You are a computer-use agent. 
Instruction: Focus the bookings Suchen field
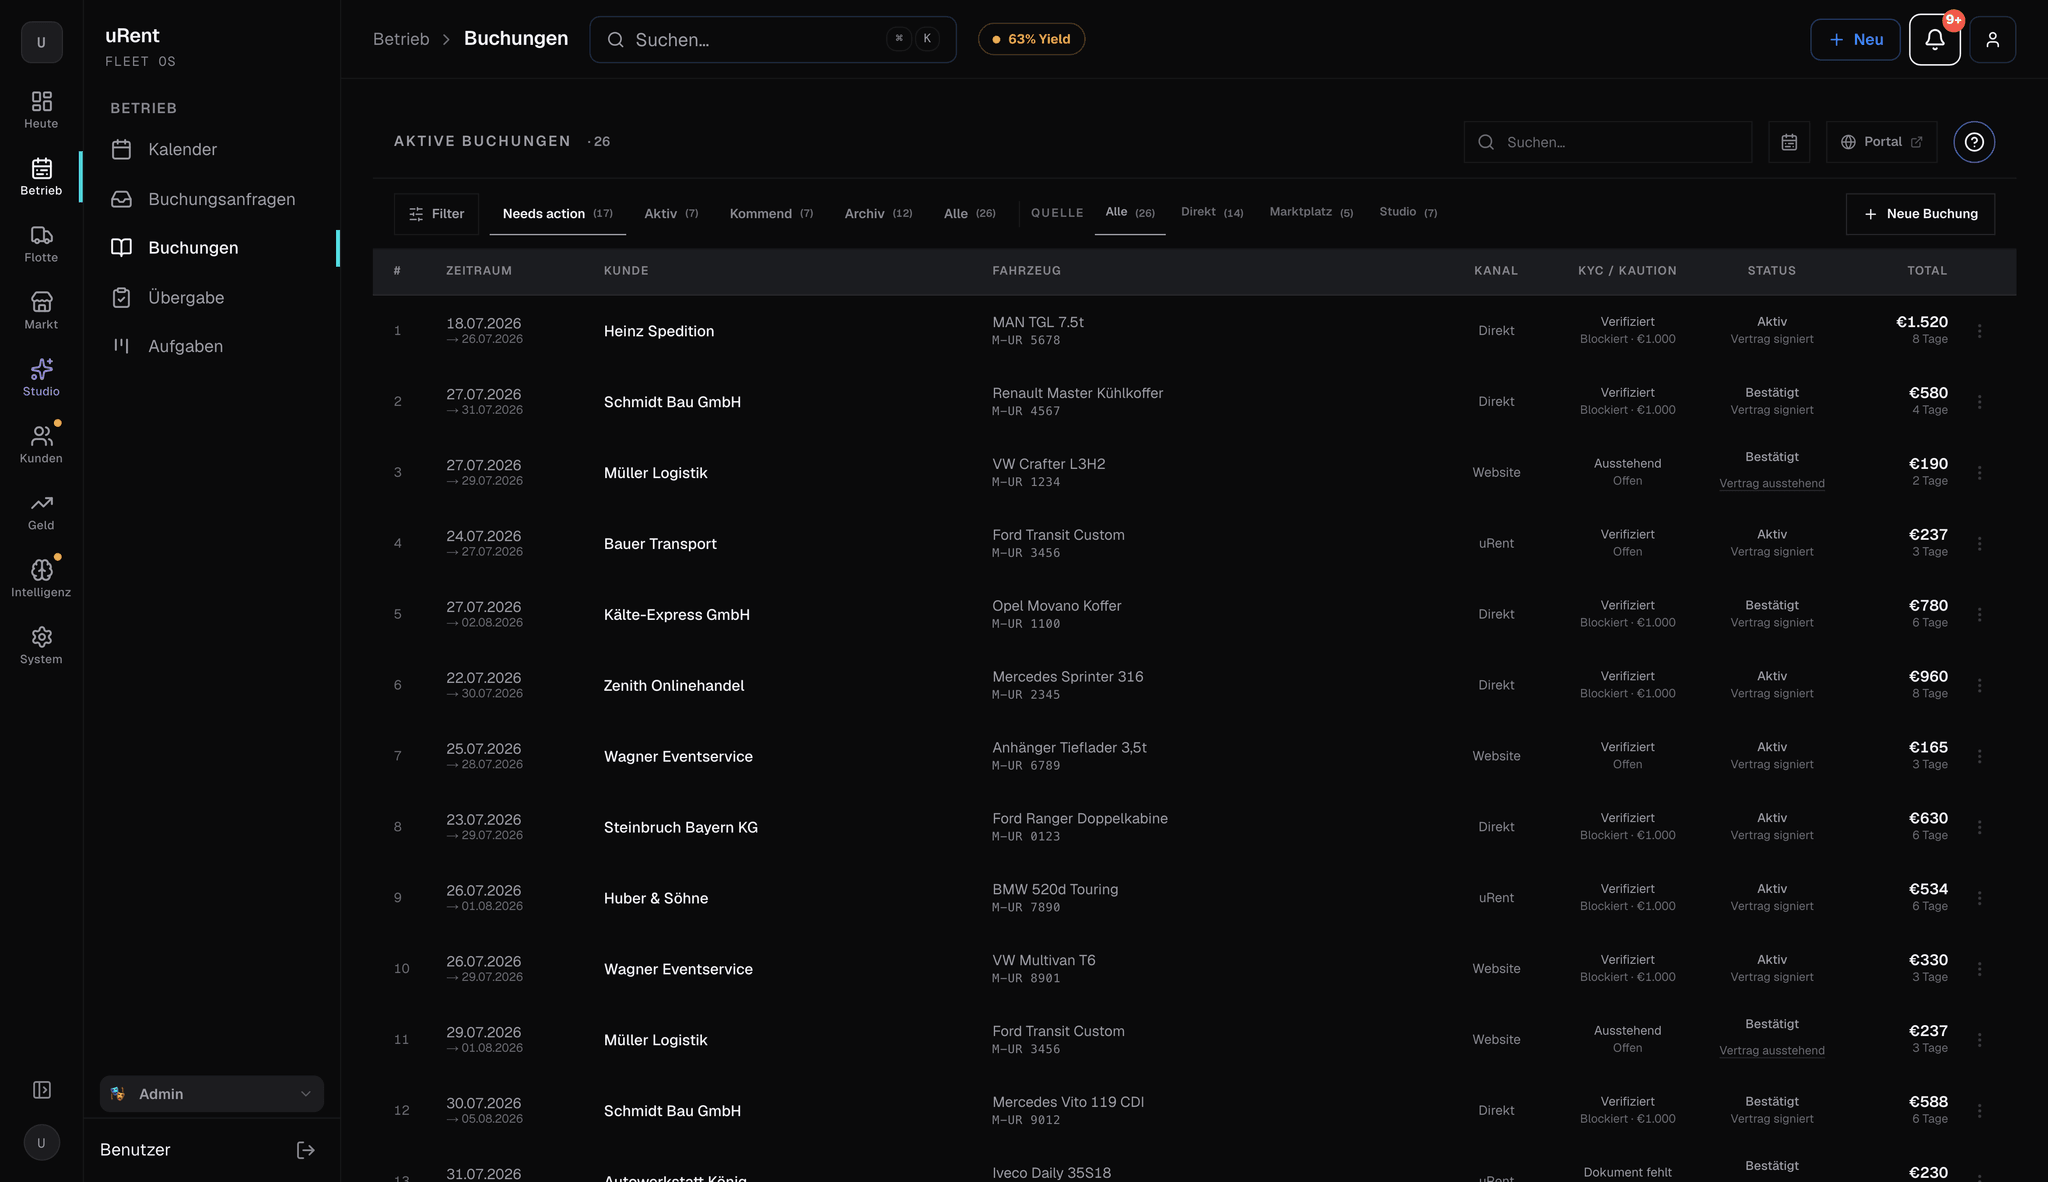tap(1608, 142)
